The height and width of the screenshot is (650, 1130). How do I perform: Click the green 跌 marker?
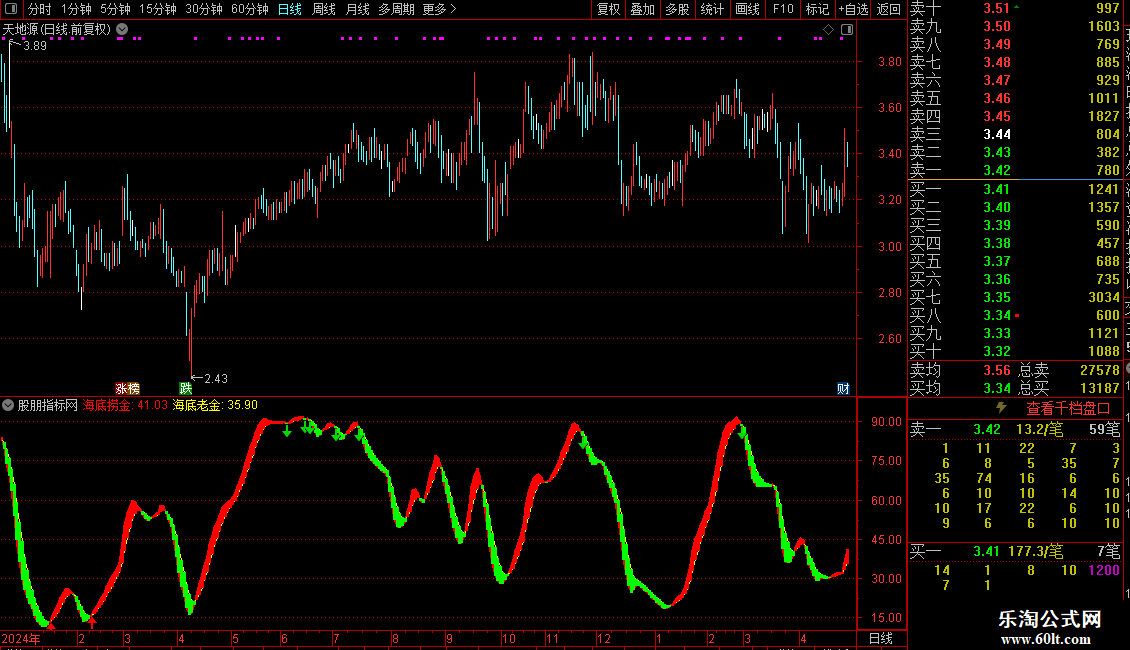click(x=186, y=388)
